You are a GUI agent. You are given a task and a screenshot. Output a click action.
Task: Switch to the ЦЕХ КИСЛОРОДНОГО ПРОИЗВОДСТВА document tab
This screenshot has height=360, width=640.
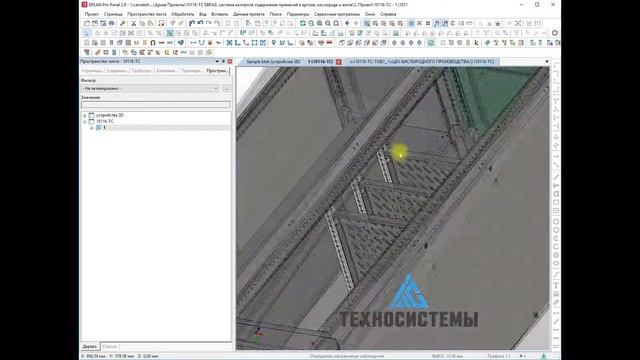pos(422,62)
